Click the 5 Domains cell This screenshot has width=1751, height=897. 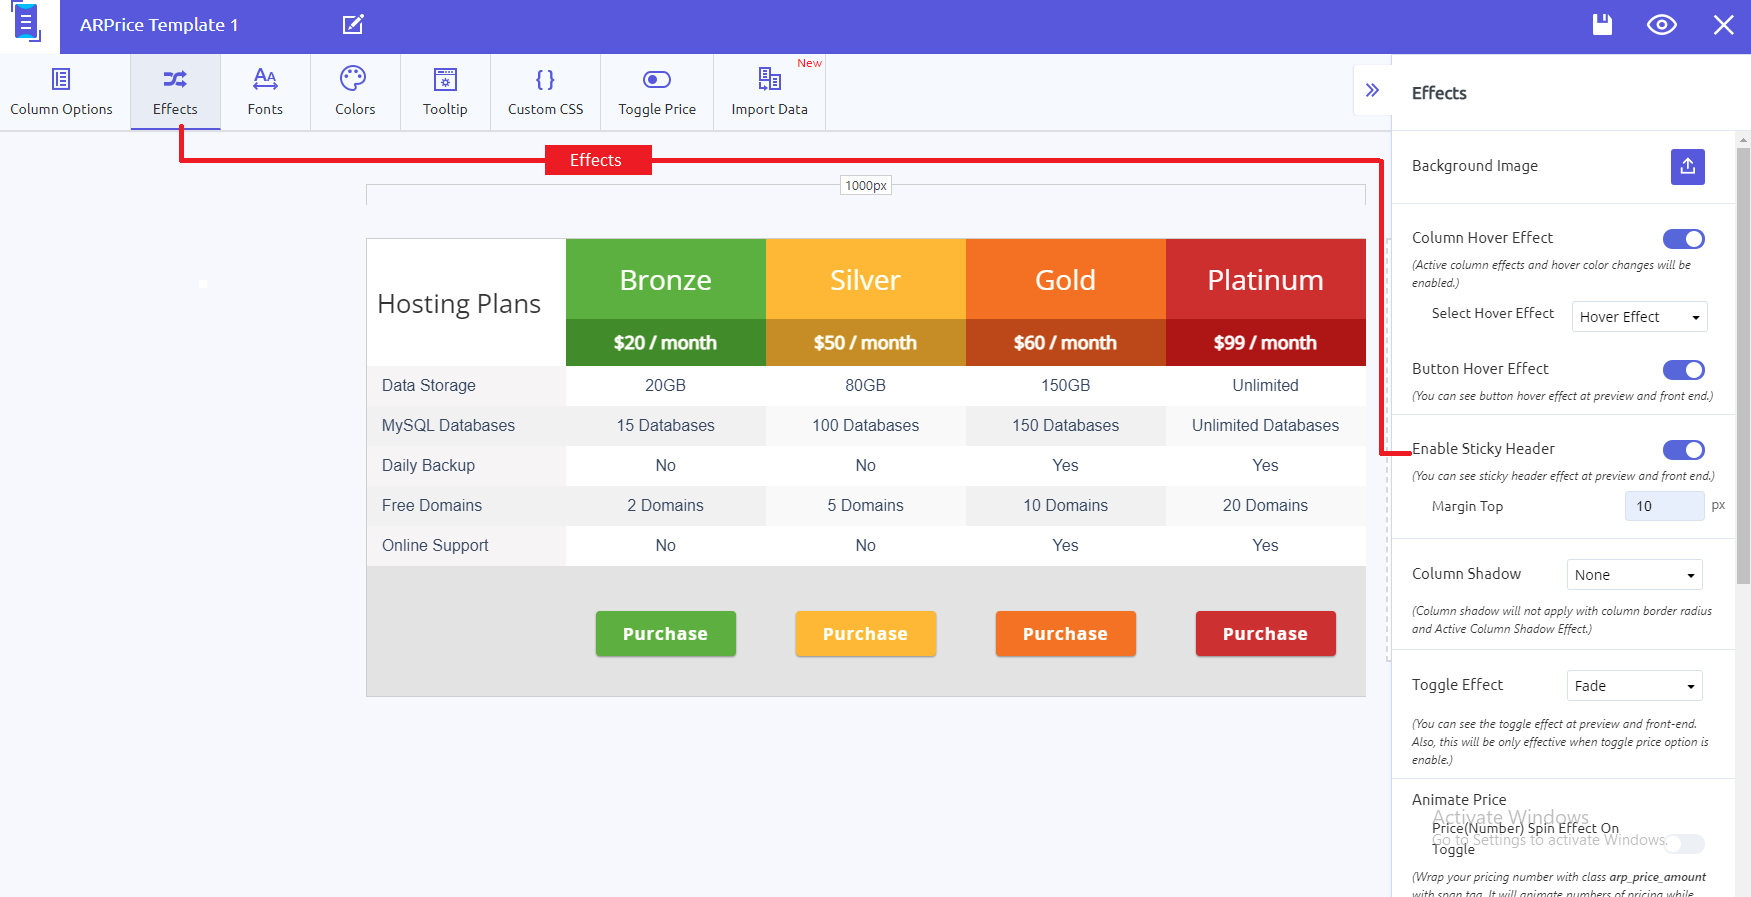pos(866,506)
